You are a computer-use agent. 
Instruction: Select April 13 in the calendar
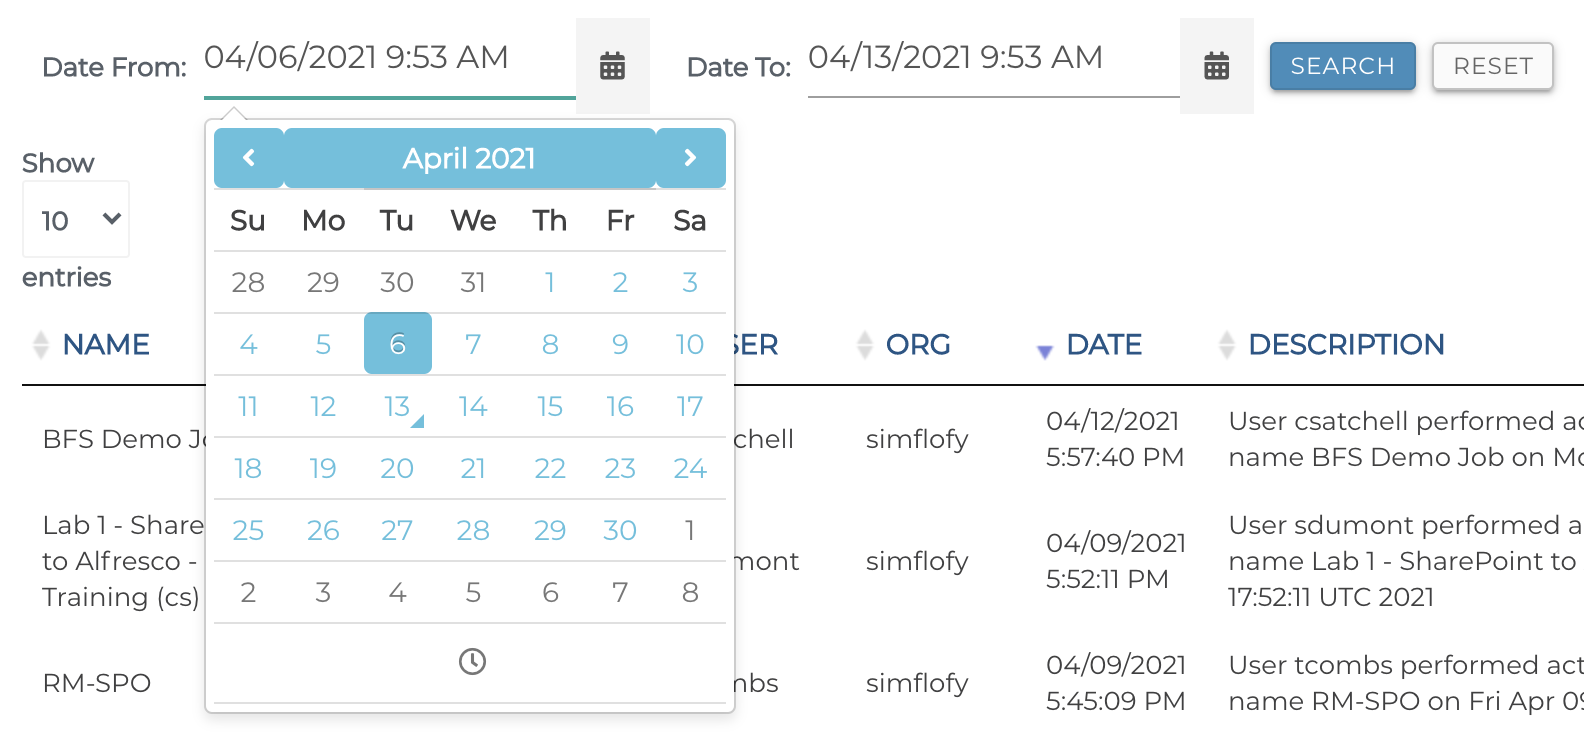click(x=397, y=406)
